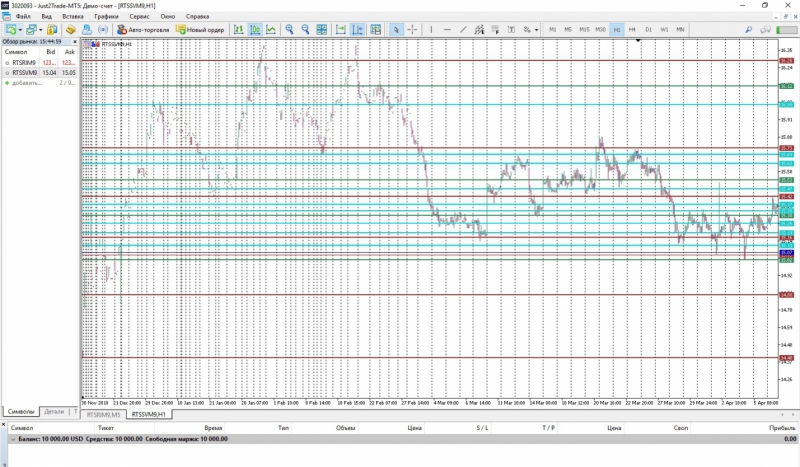The image size is (800, 467).
Task: Select RTSSVM9 row in Market Watch
Action: (x=40, y=72)
